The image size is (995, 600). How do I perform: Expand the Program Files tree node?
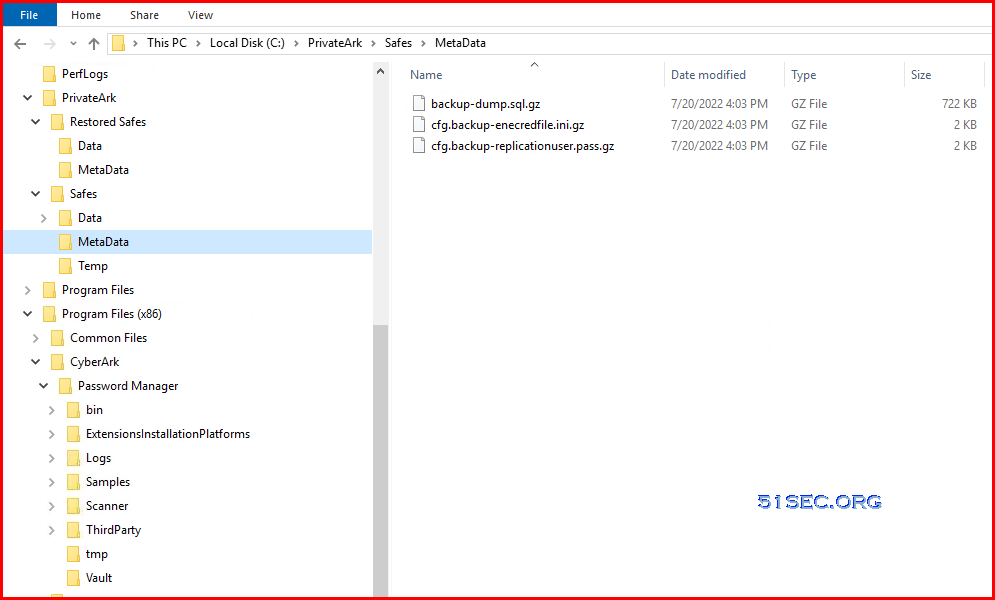pyautogui.click(x=28, y=290)
